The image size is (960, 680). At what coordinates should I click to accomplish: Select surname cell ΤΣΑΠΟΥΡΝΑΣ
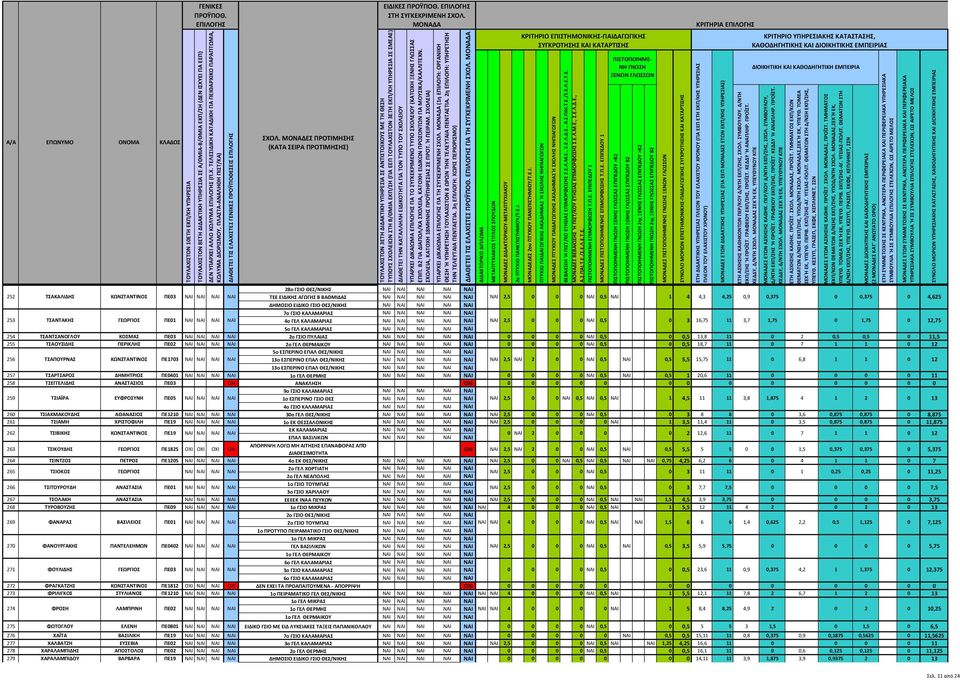point(60,360)
